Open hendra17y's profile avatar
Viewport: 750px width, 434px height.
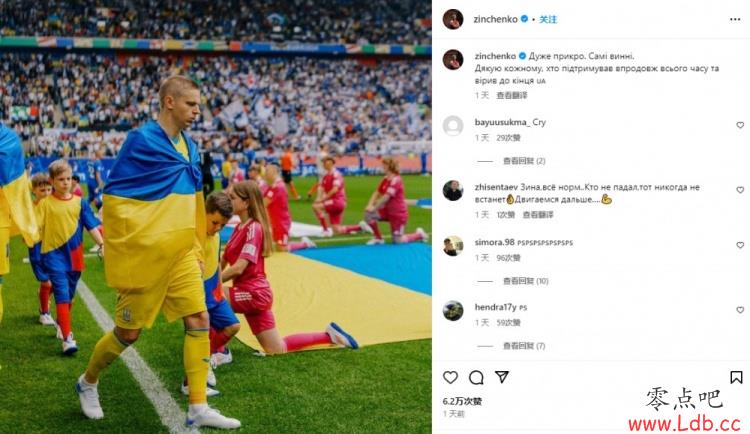click(x=452, y=311)
